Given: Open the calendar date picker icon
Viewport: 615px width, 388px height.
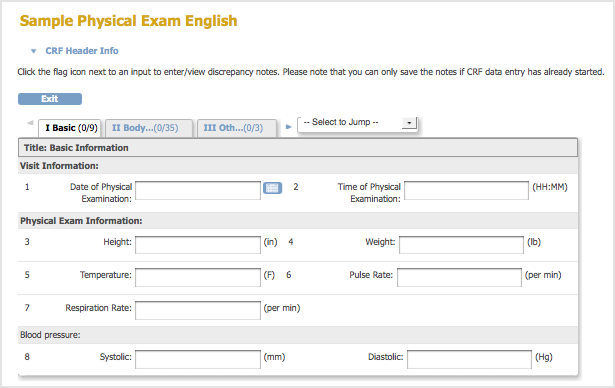Looking at the screenshot, I should point(272,188).
